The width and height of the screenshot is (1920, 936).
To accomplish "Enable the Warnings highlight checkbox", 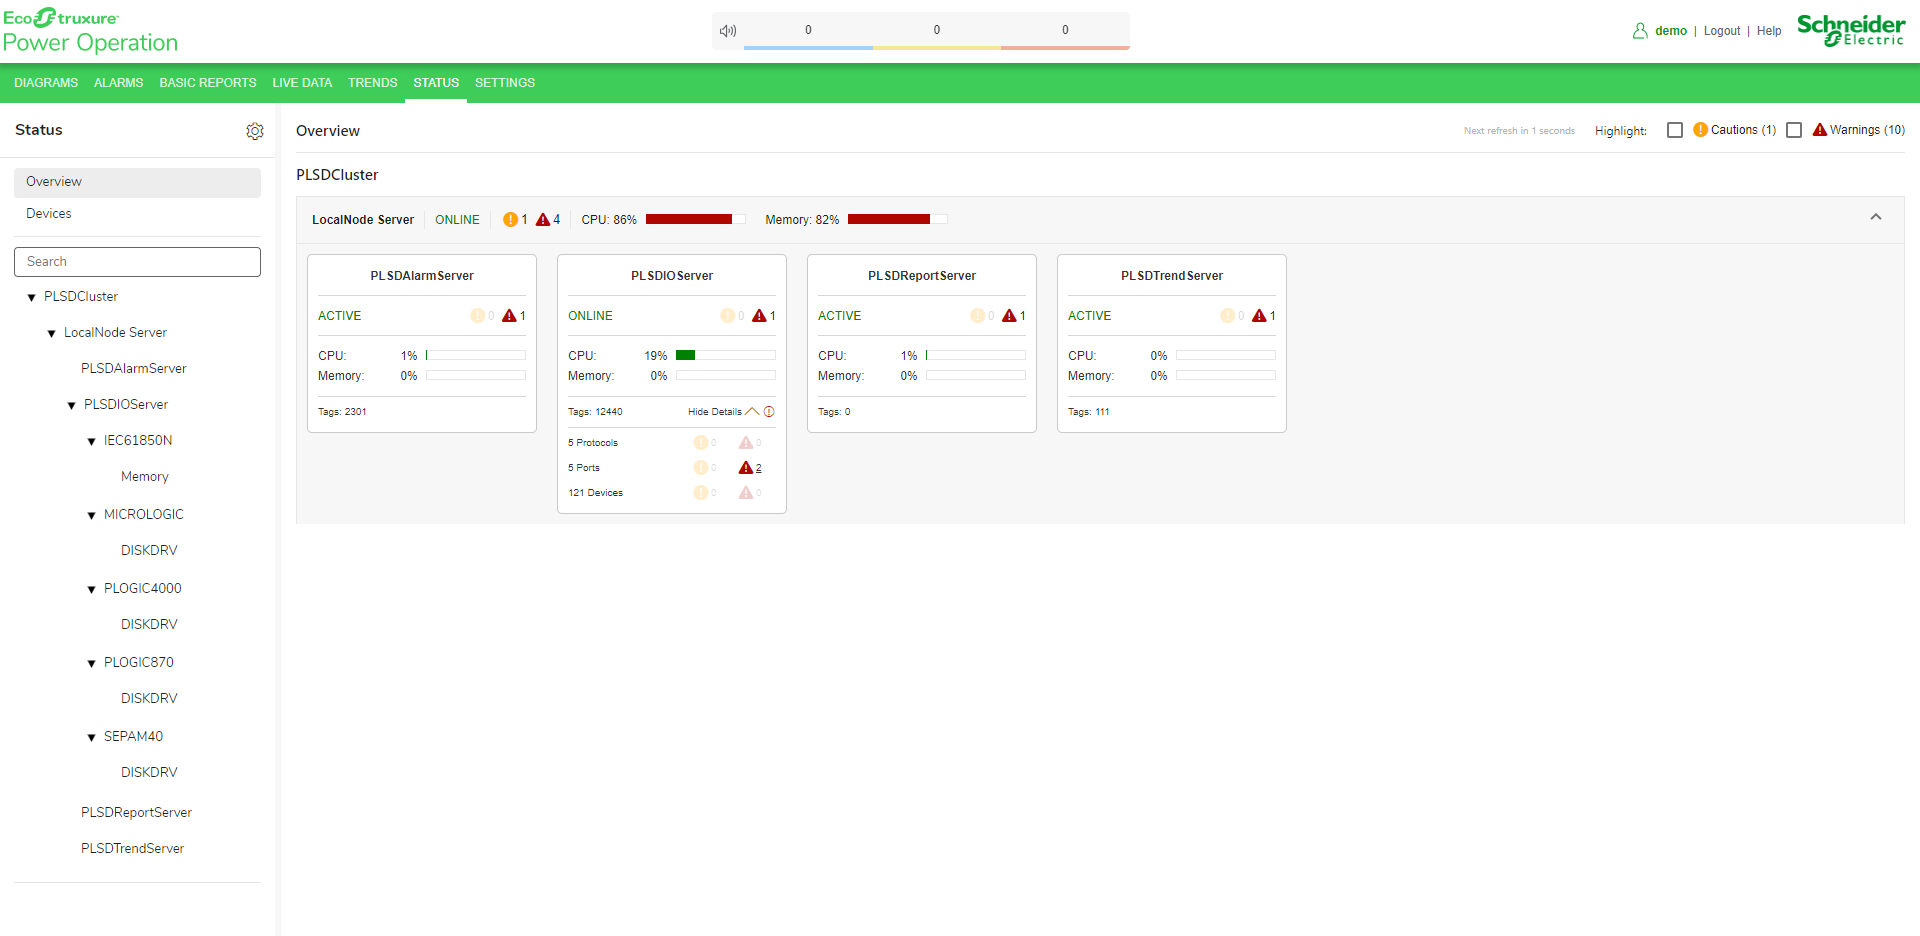I will [x=1794, y=130].
